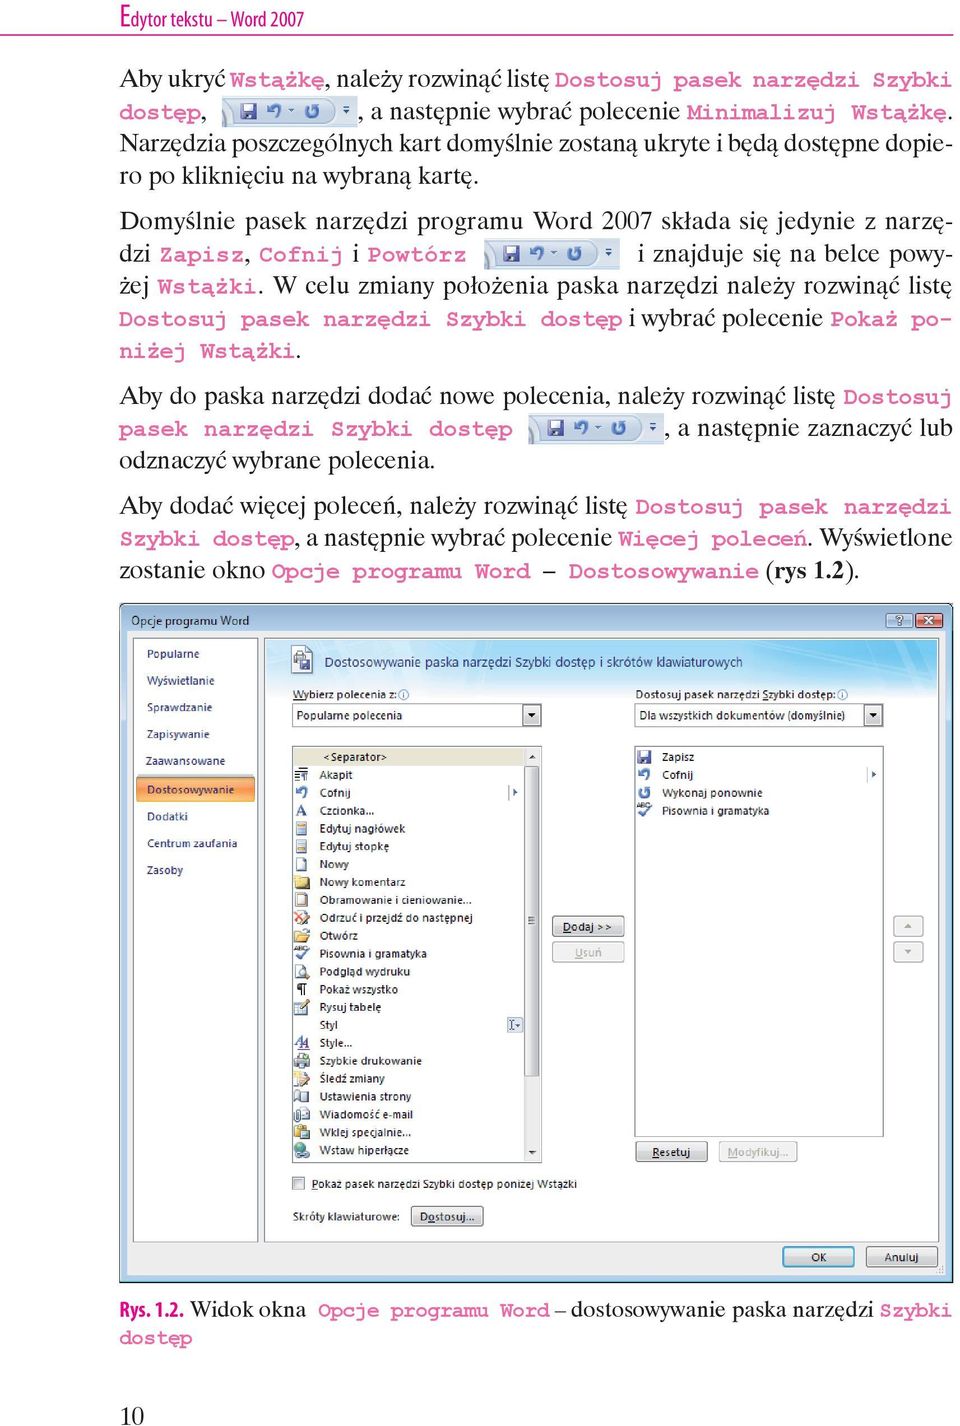Click the commands list scrollbar down arrow
The image size is (960, 1426).
(x=533, y=1153)
